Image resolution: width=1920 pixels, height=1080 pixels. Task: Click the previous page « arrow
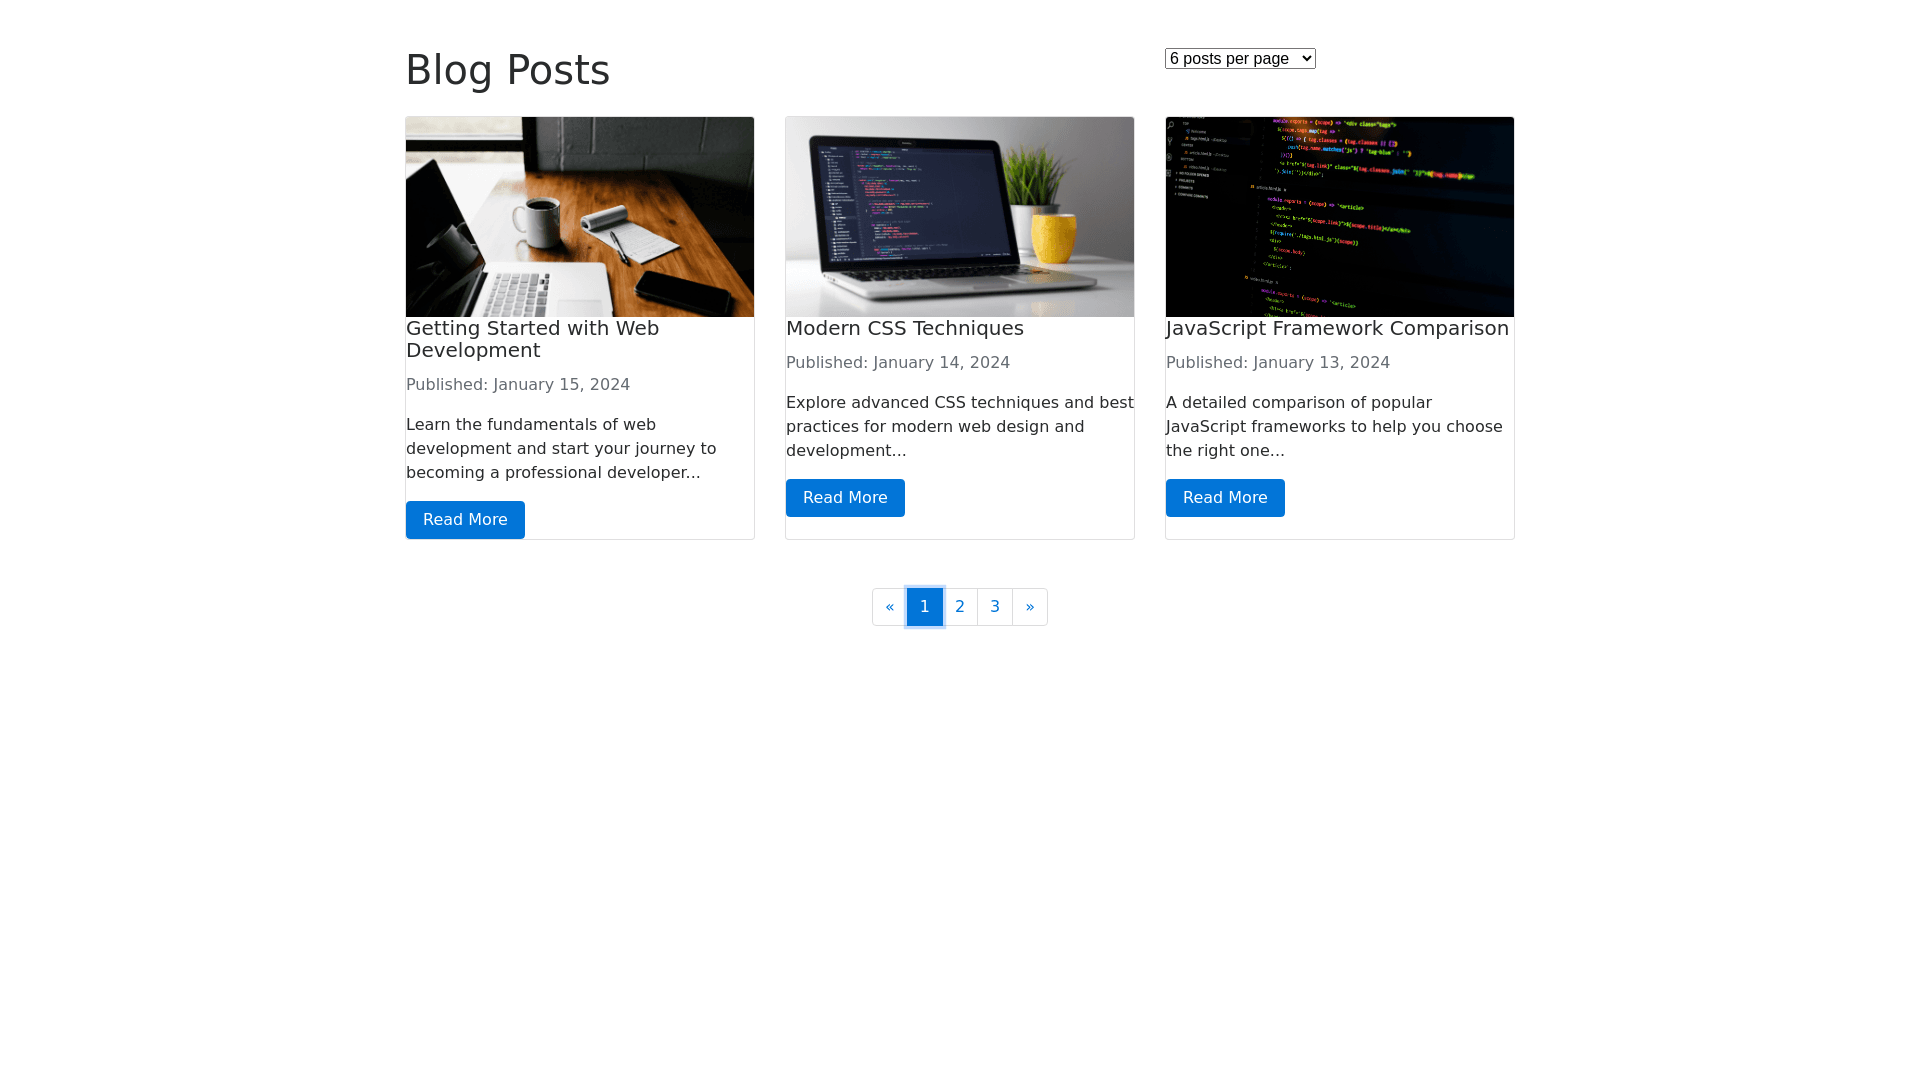click(889, 607)
